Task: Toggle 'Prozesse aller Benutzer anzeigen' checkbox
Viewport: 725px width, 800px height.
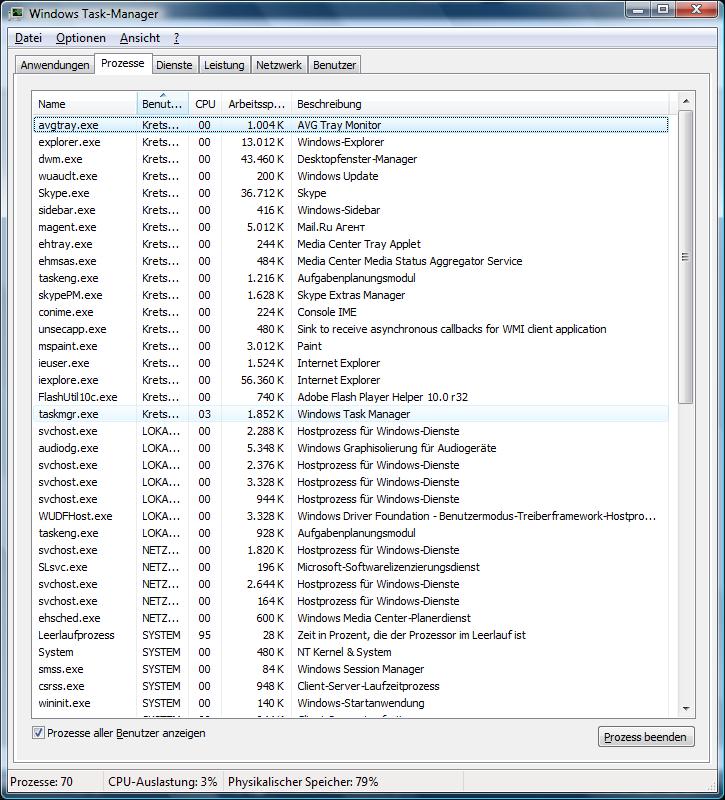Action: coord(38,733)
